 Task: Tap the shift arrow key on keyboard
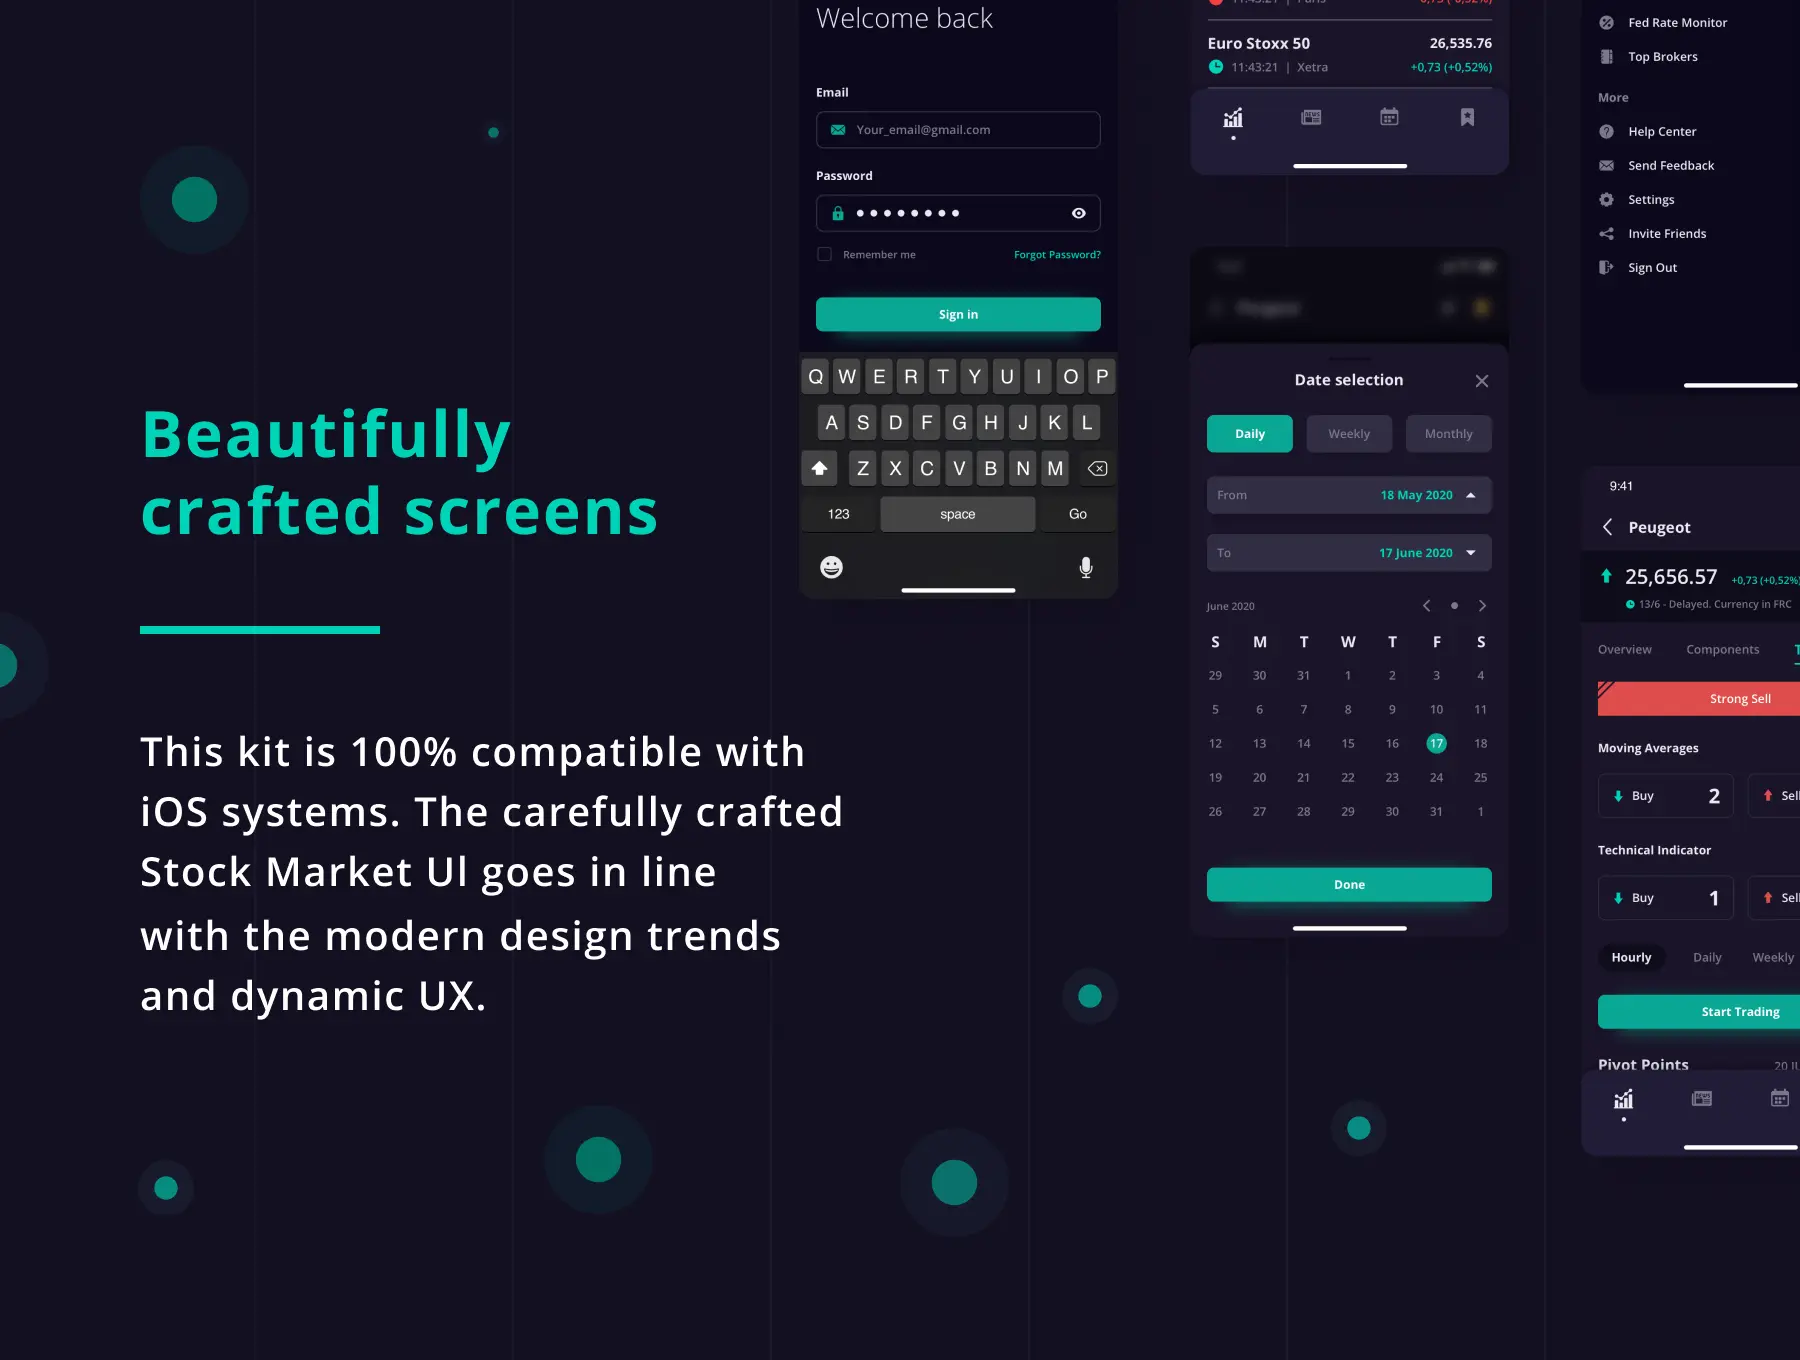819,468
